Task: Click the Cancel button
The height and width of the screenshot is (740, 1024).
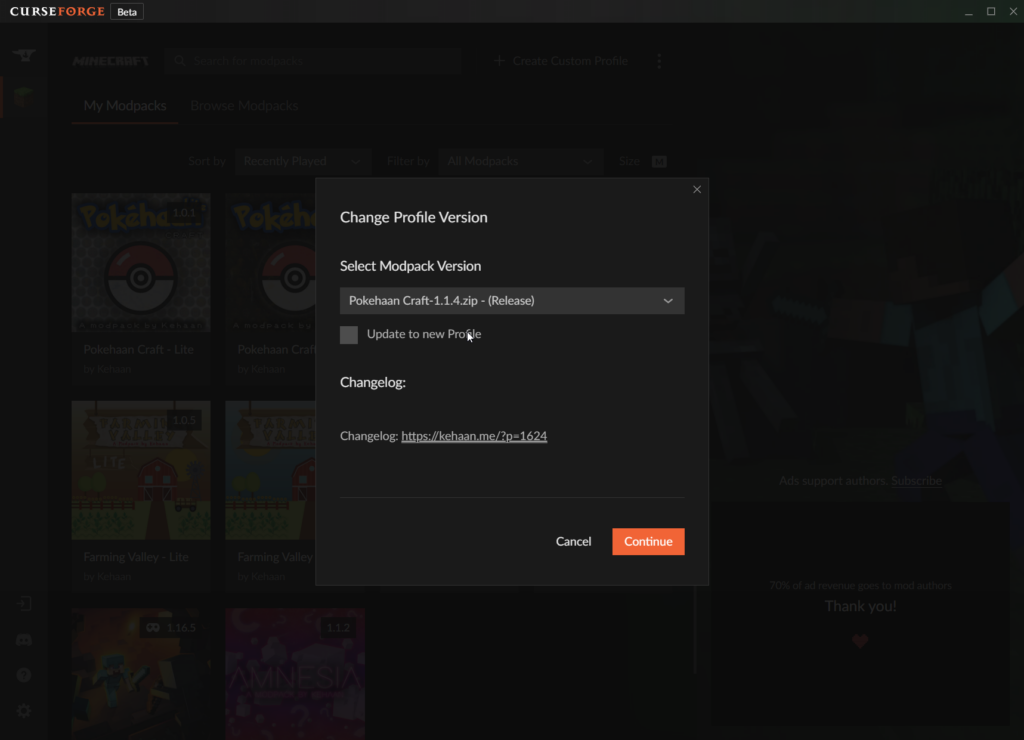Action: (x=573, y=541)
